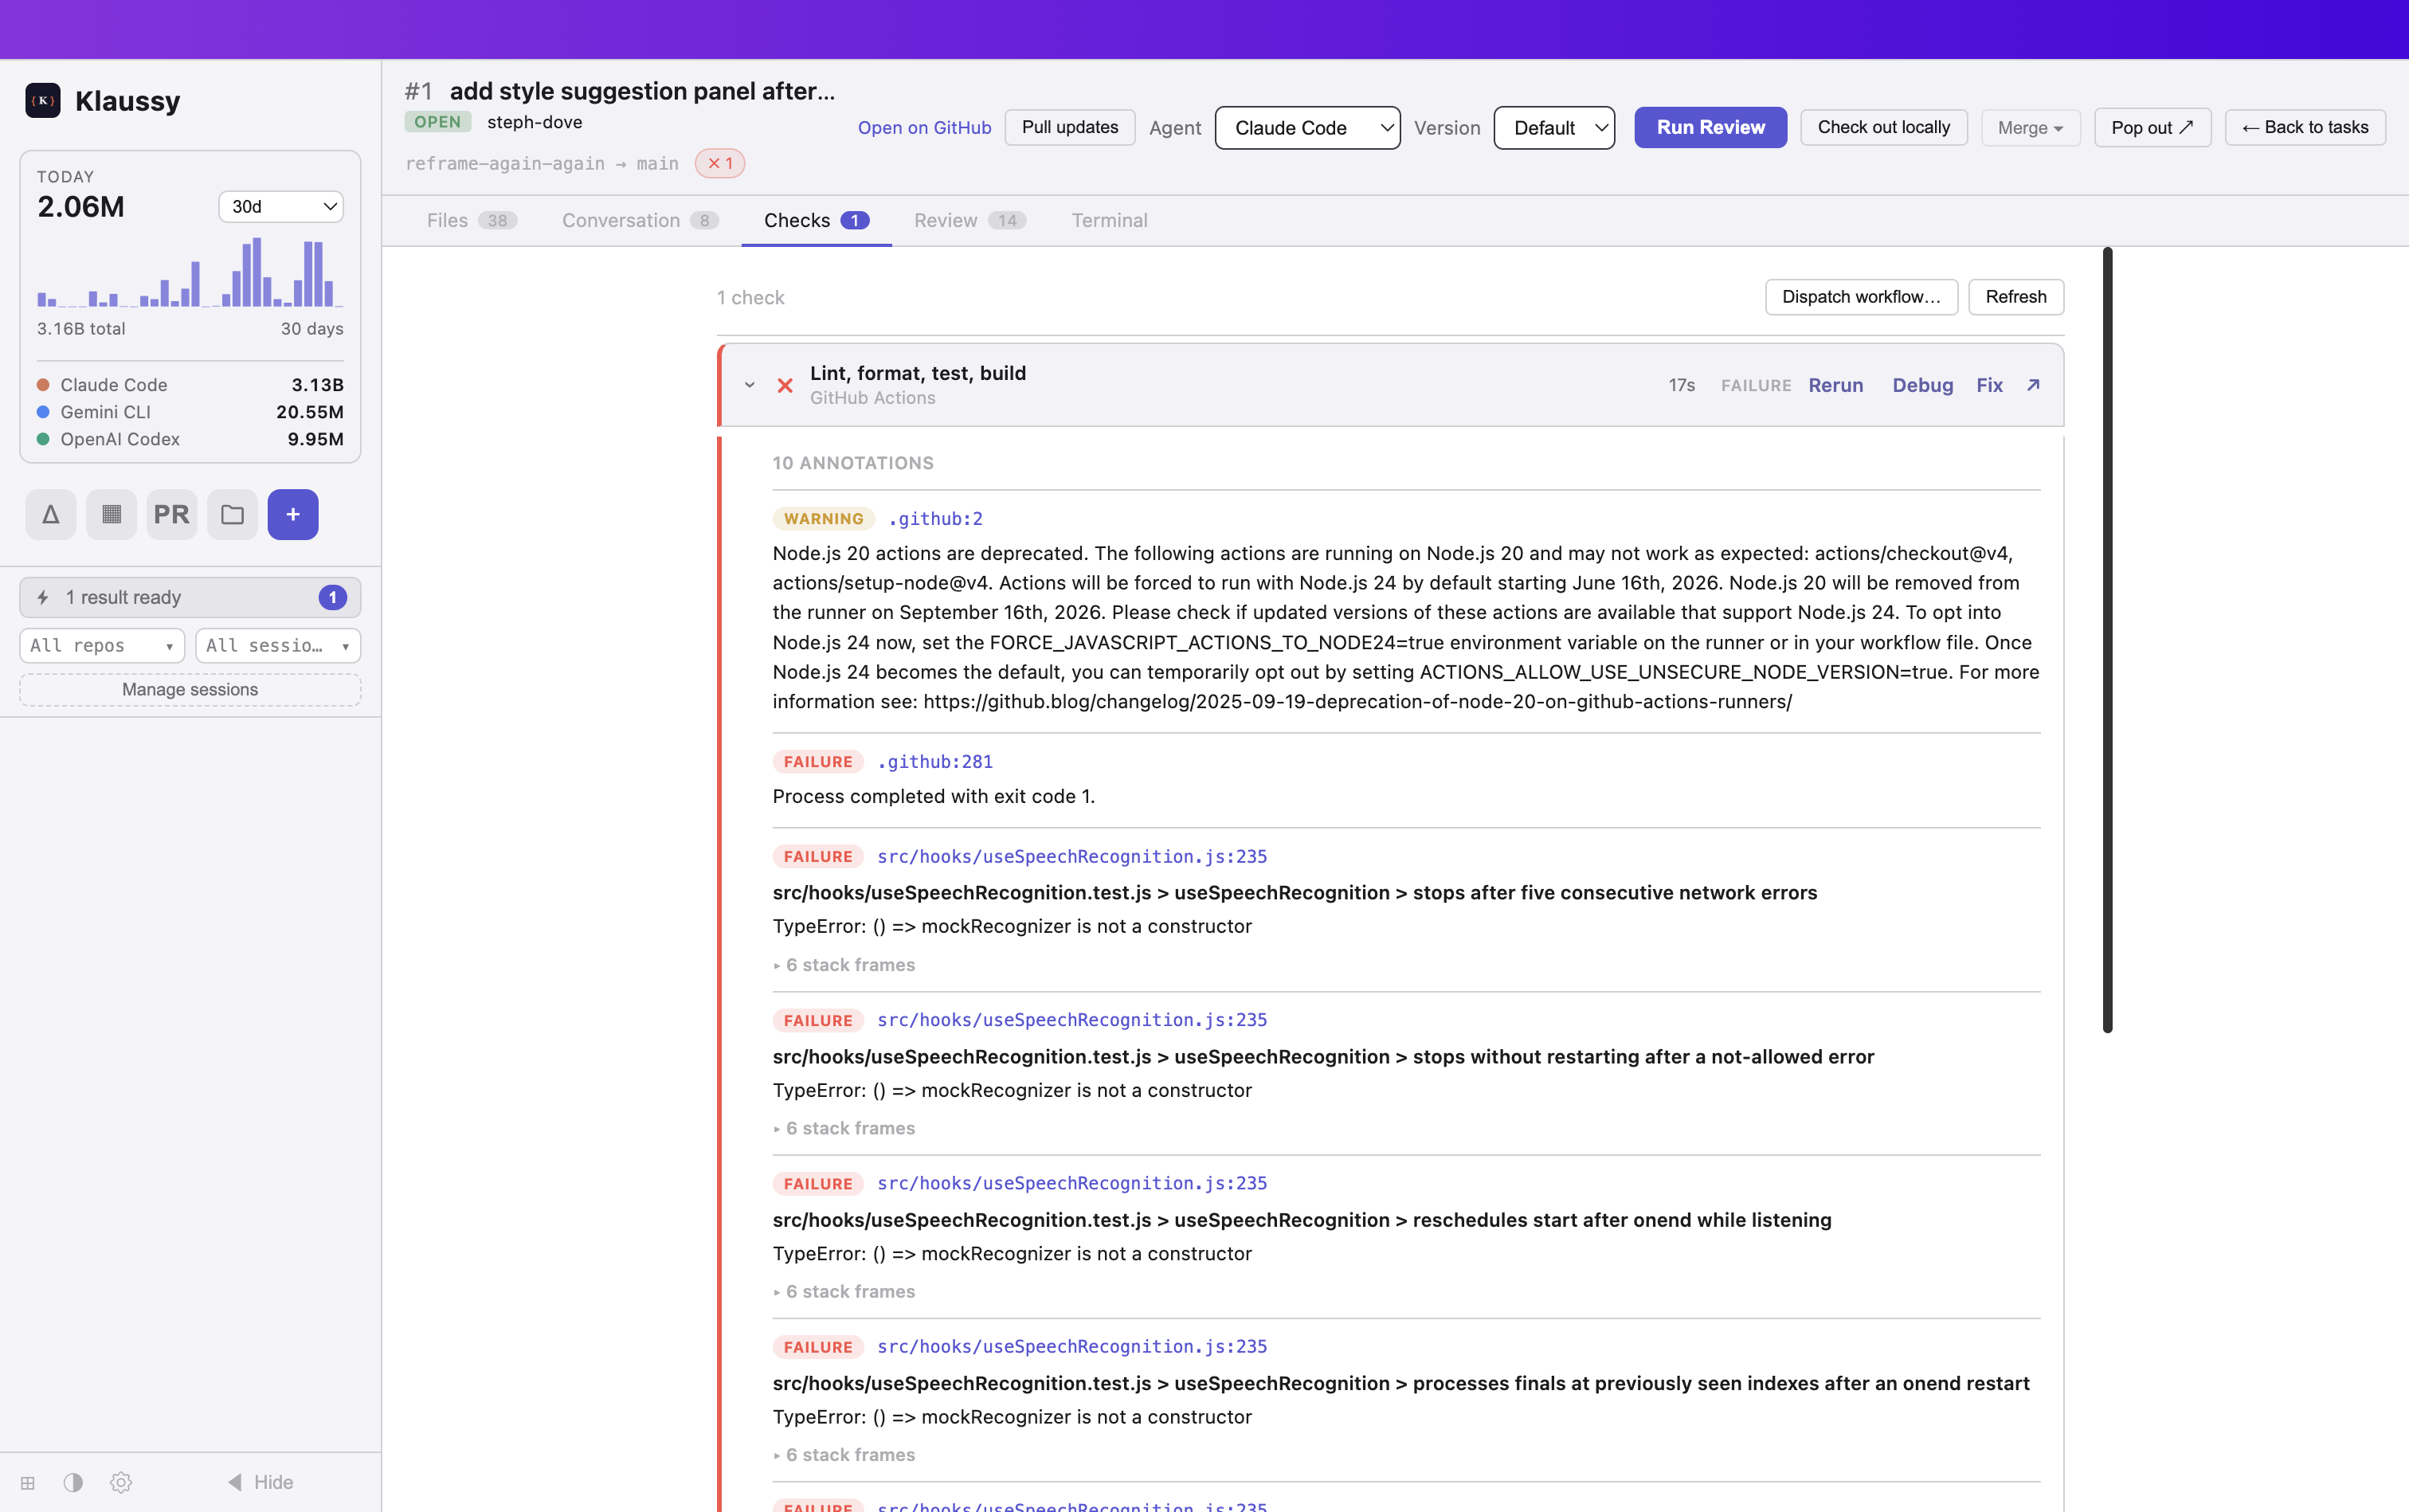Click the Refresh checks button

click(x=2016, y=297)
